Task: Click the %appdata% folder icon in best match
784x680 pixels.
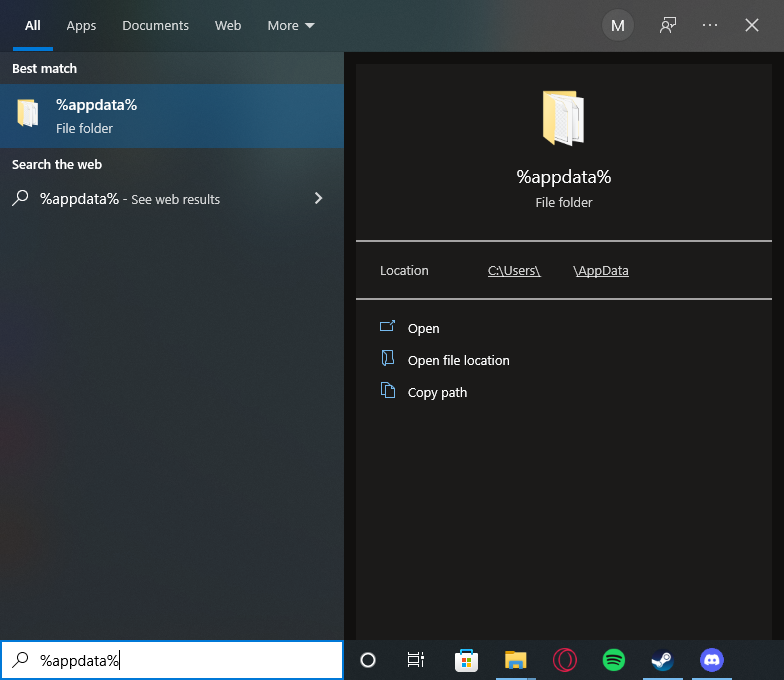Action: point(28,113)
